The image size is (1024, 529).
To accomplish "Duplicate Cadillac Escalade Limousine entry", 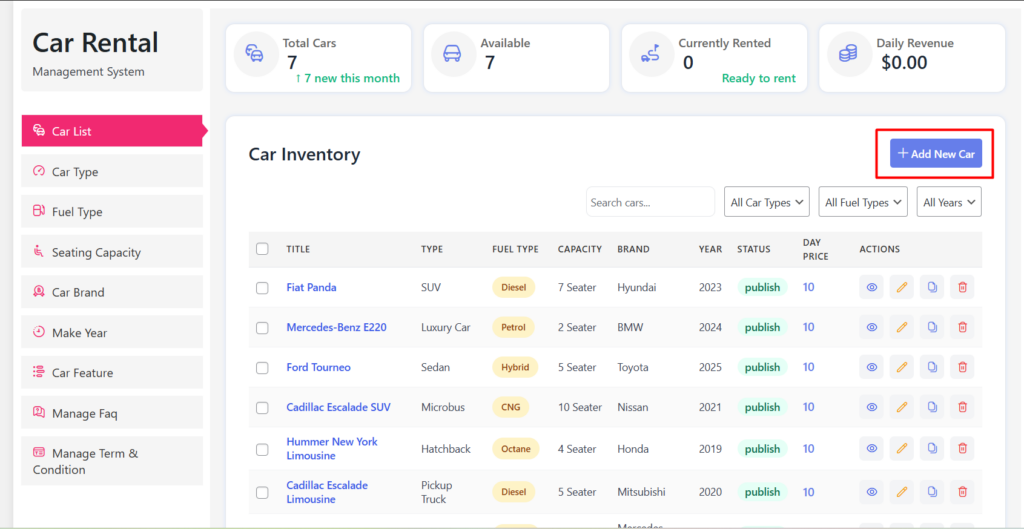I will (932, 492).
